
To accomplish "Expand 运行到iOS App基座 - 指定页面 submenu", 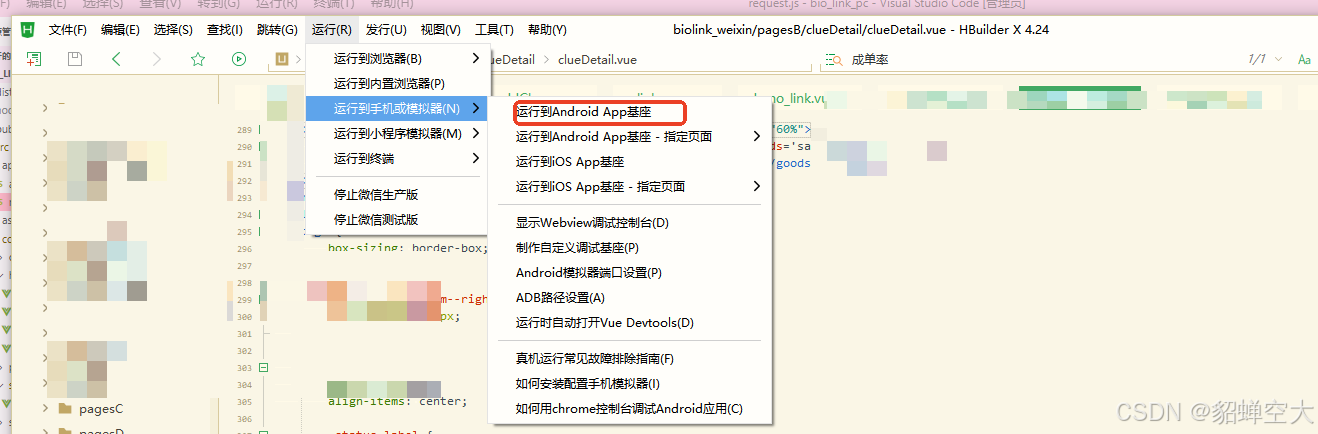I will tap(629, 186).
